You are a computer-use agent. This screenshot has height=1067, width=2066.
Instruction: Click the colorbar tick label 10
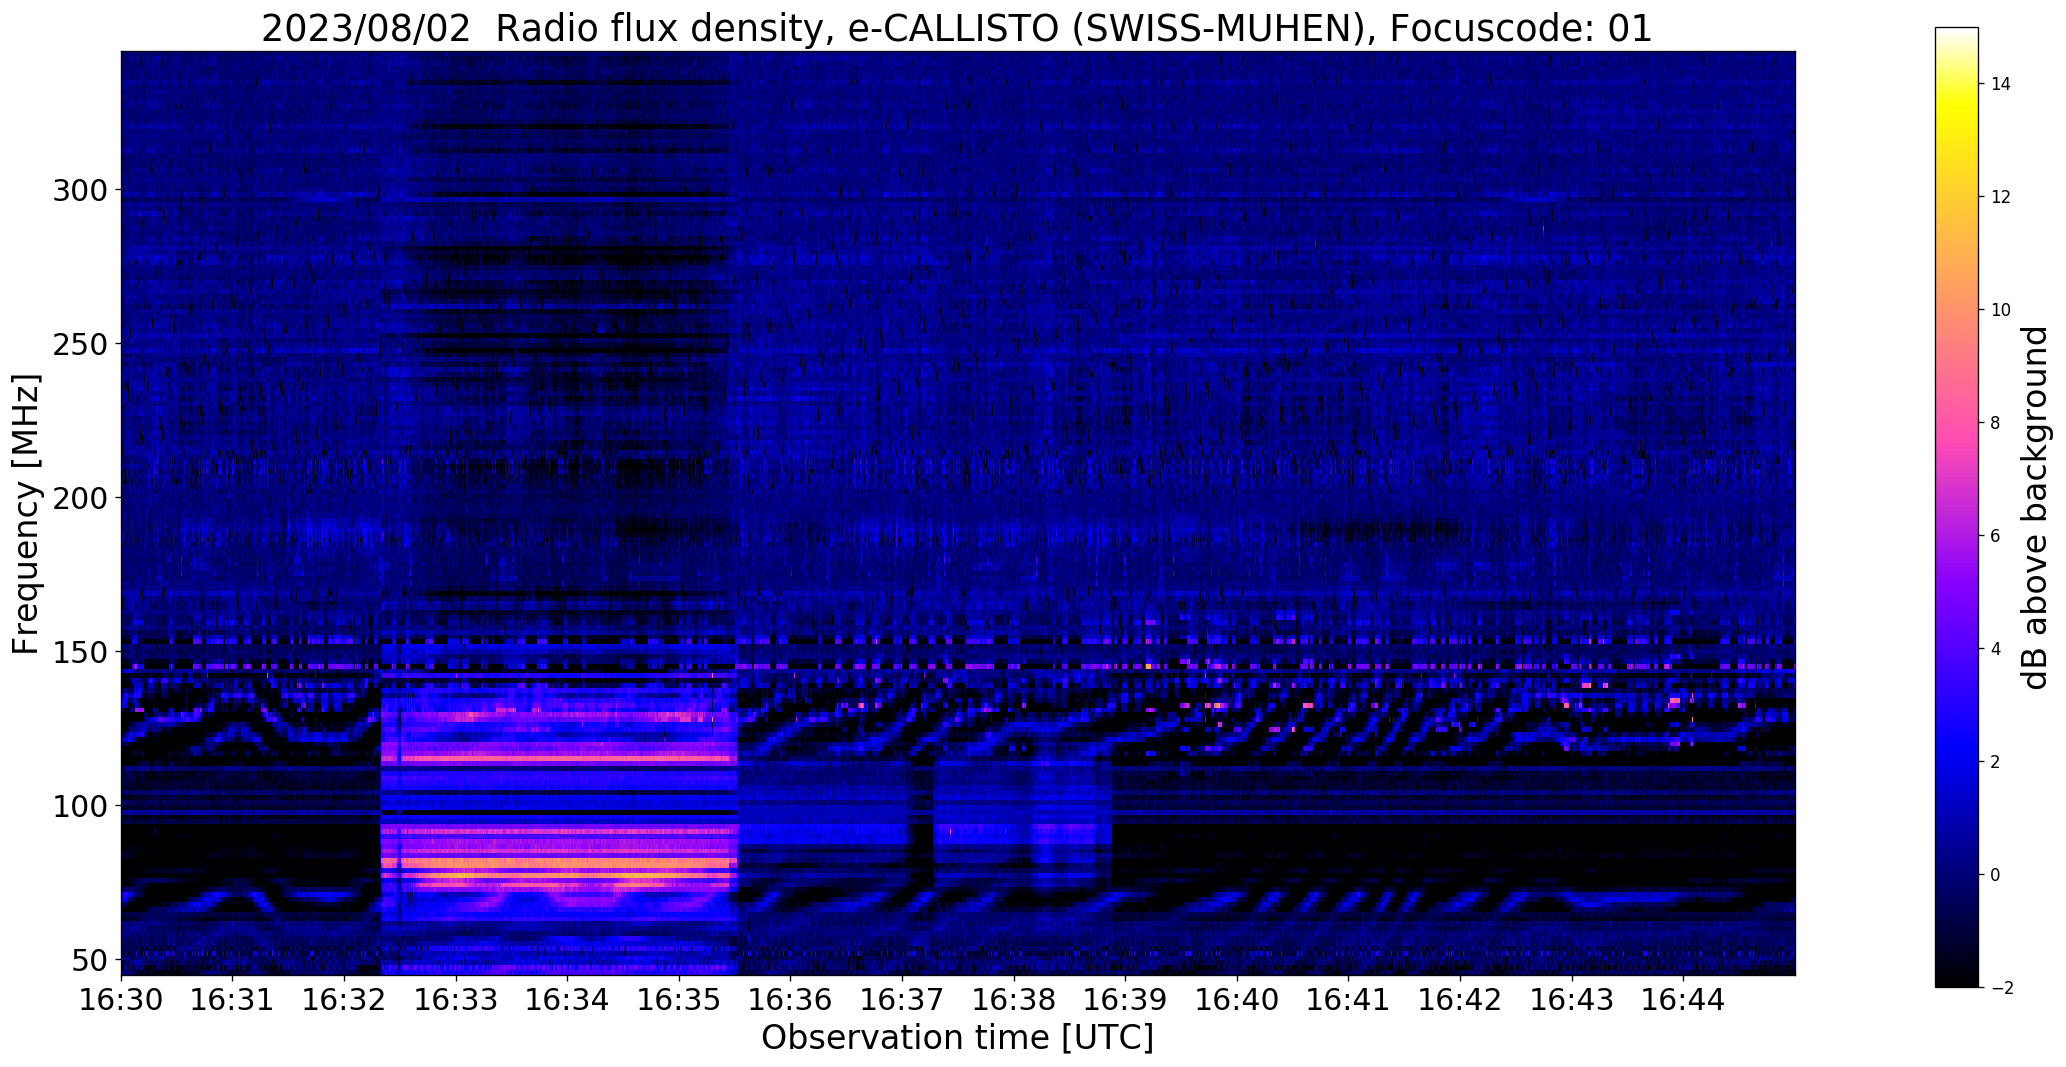click(2000, 310)
